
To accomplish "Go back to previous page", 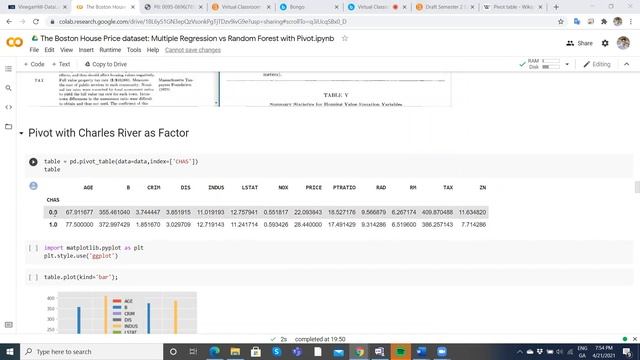I will pos(9,22).
